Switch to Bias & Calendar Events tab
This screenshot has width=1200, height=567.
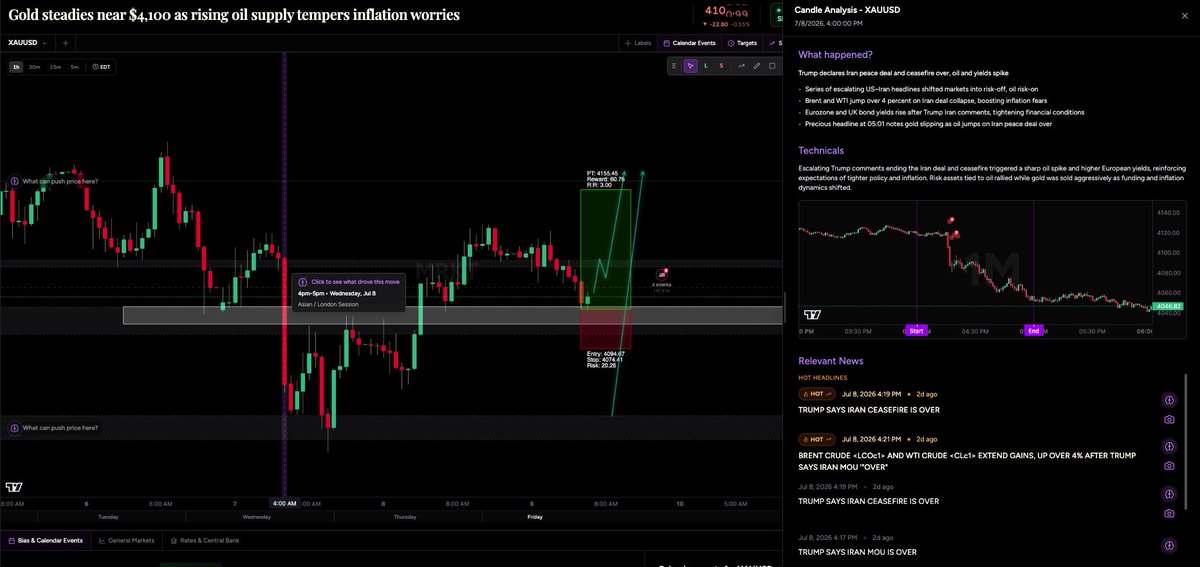(x=45, y=540)
